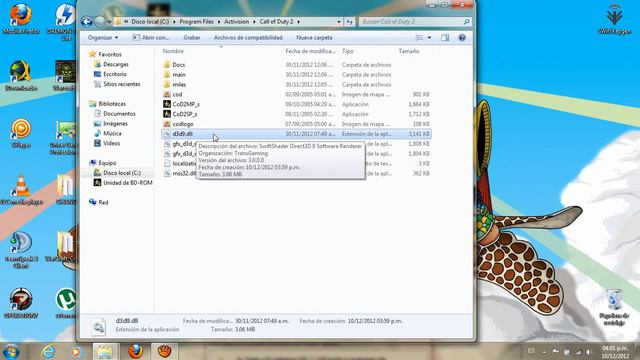Click the Nombre column header
Viewport: 640px width, 360px height.
(173, 51)
